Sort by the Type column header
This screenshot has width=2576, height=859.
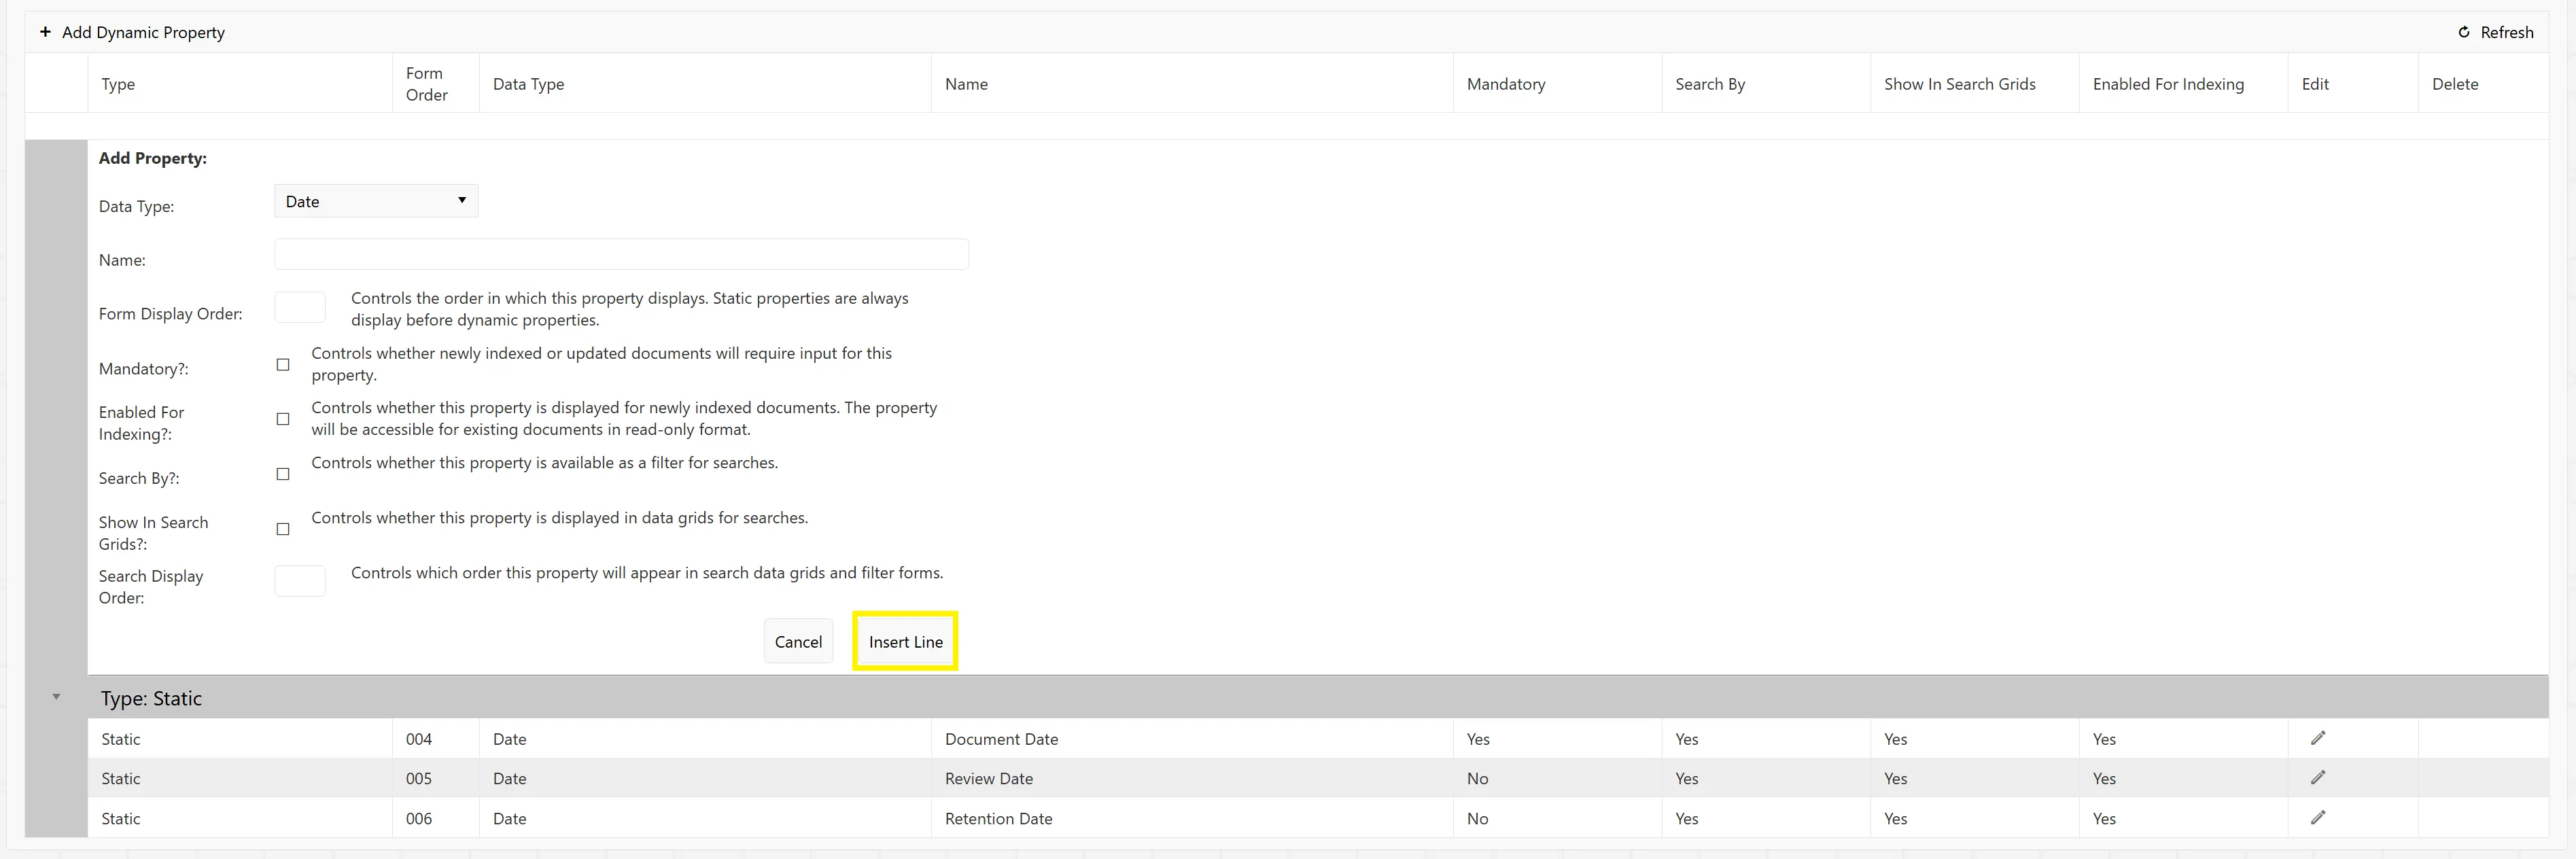pyautogui.click(x=118, y=84)
